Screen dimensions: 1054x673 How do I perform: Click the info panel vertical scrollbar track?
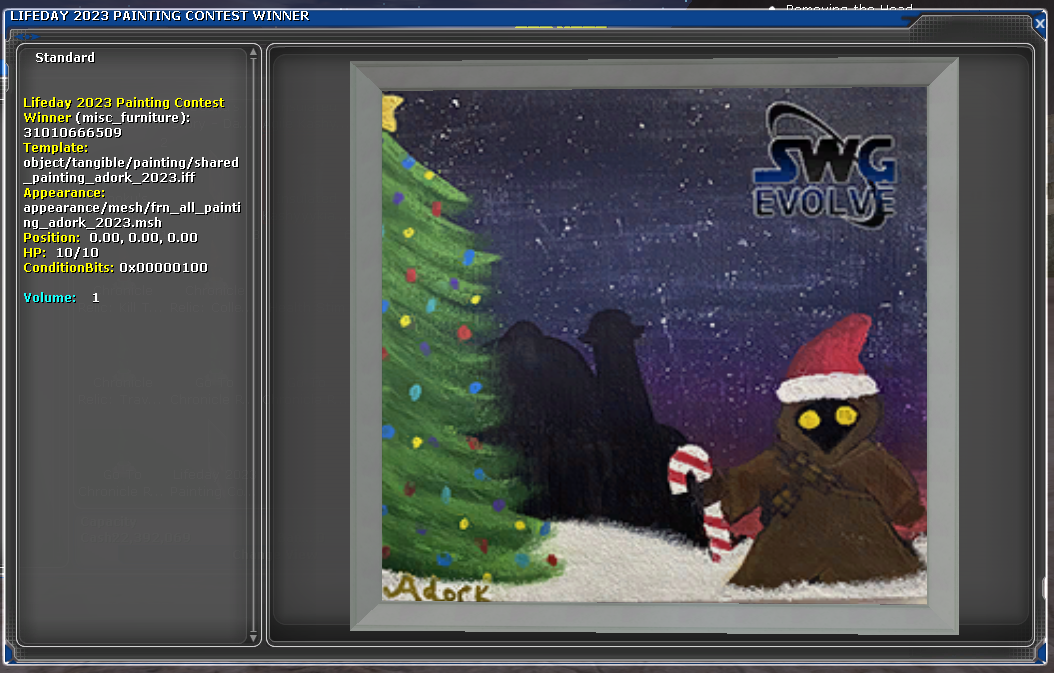(x=253, y=345)
